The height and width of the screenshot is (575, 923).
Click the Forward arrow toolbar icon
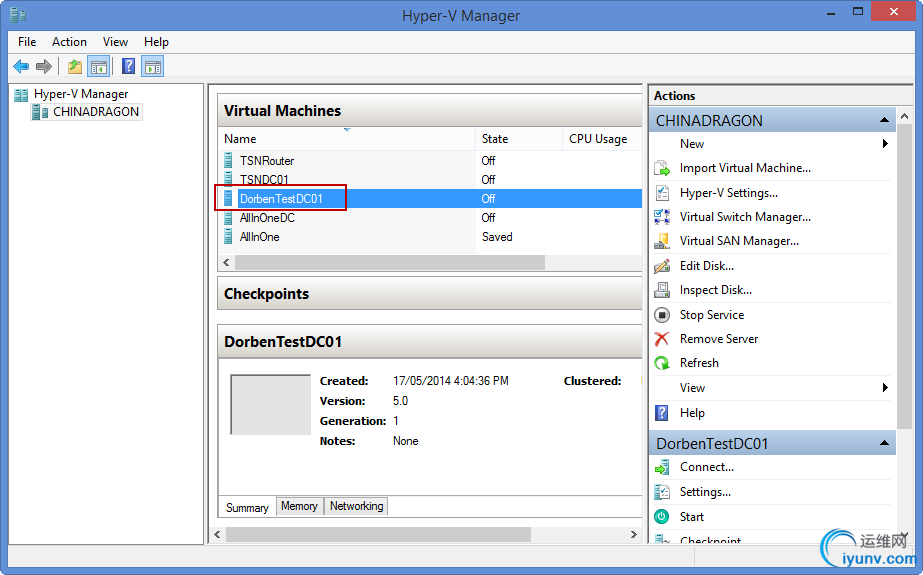[x=44, y=67]
